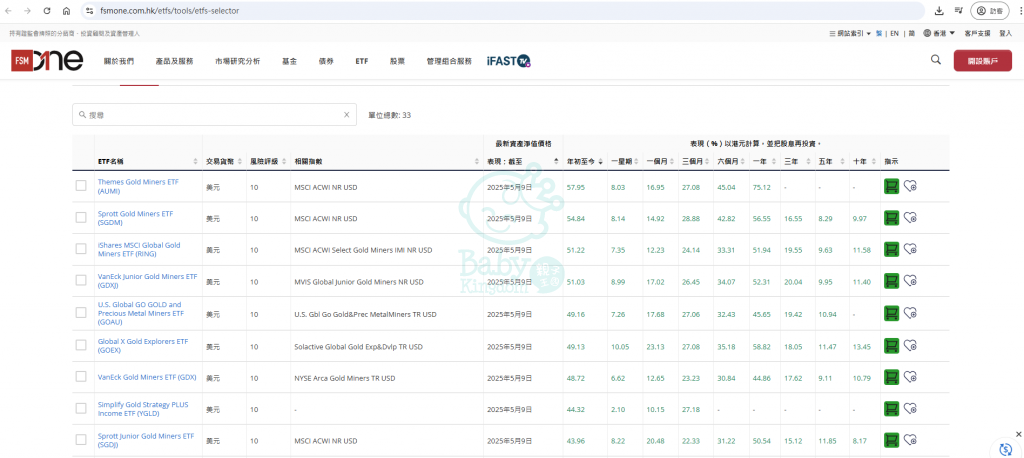Add AUMI to watchlist with heart icon
Screen dimensions: 1024x458
point(910,186)
